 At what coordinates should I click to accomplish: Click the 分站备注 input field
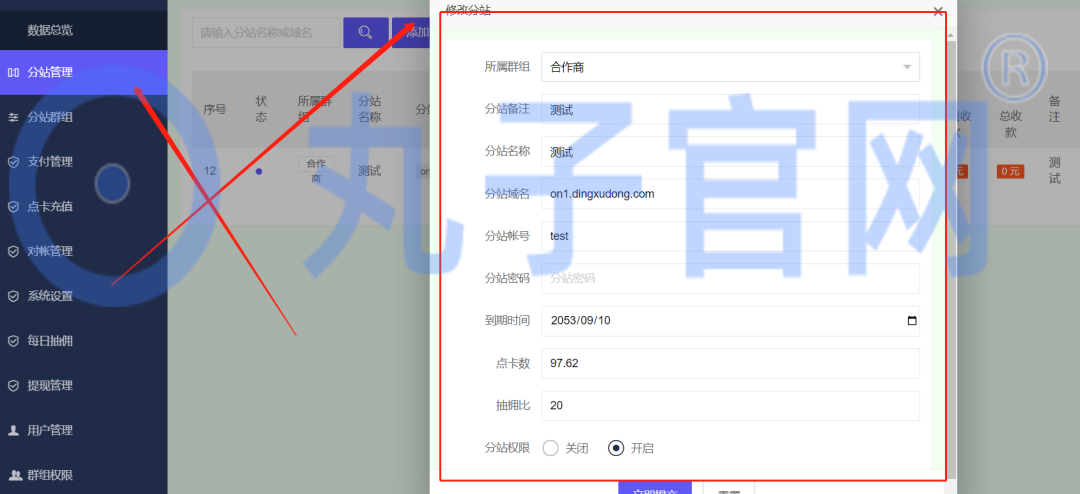tap(730, 110)
